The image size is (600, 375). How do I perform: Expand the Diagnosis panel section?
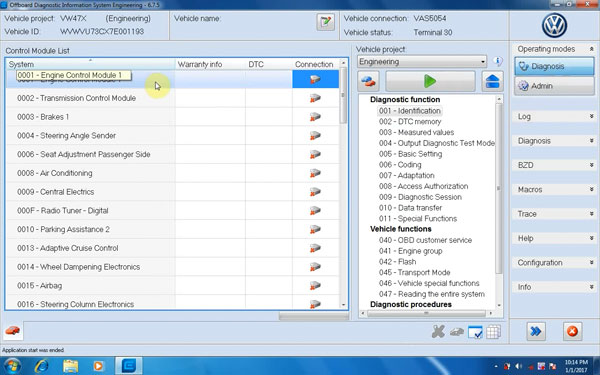(592, 141)
